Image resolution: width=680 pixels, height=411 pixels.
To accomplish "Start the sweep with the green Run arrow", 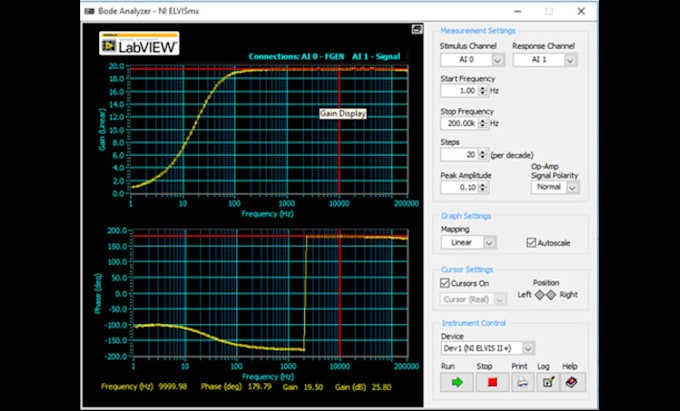I will (457, 382).
